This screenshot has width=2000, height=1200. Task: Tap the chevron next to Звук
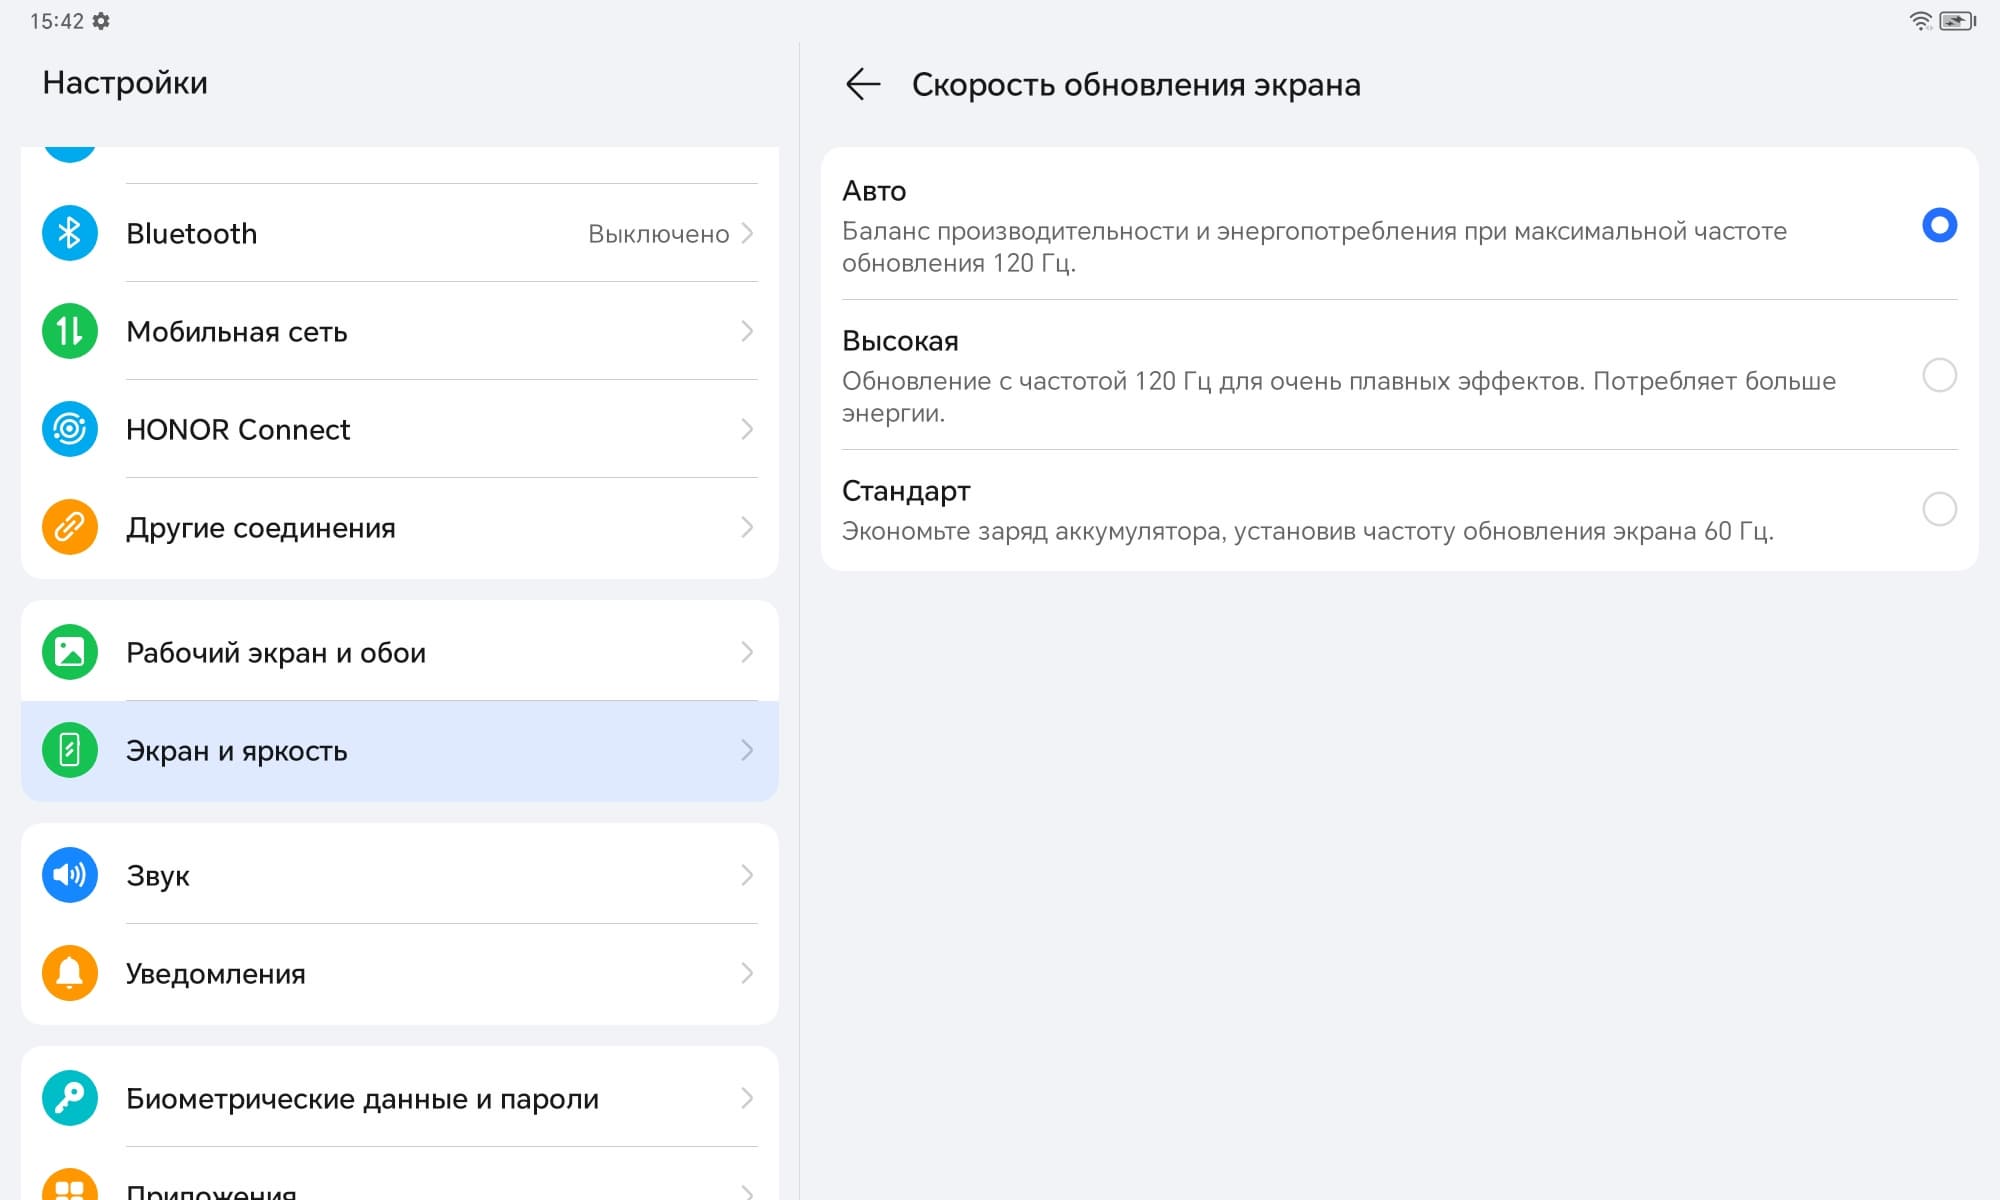coord(746,875)
